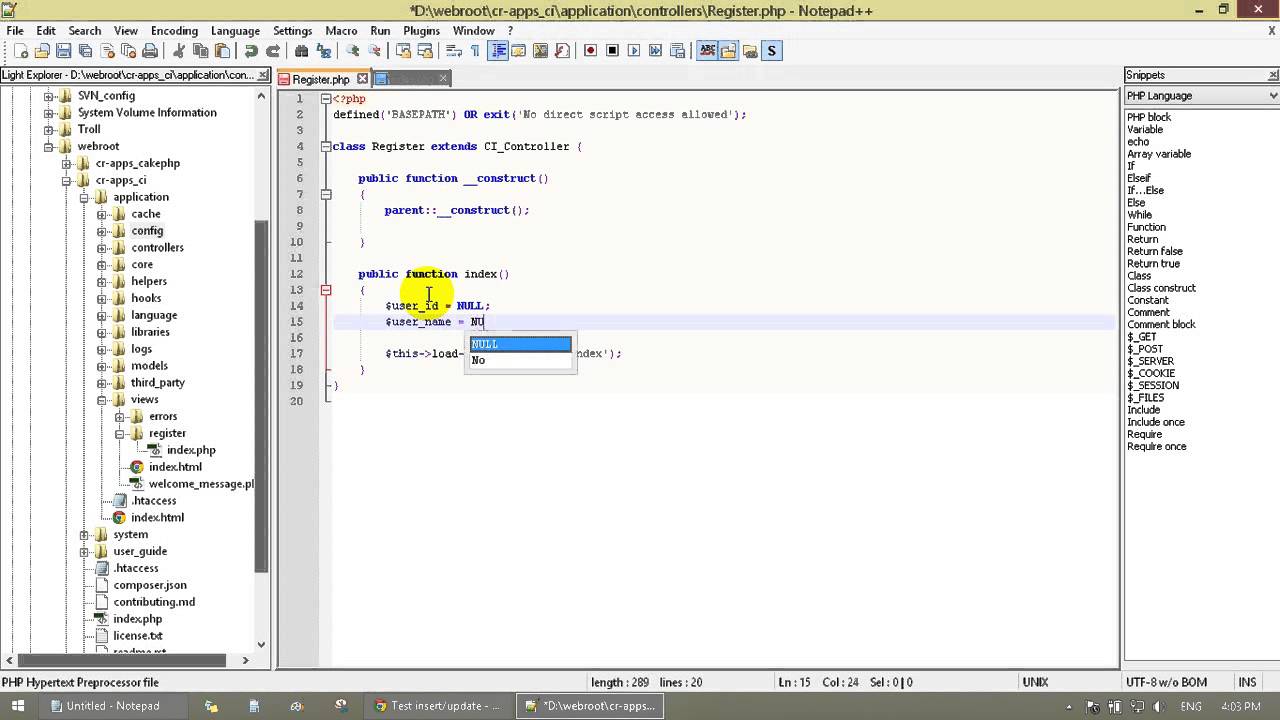Click the Paste toolbar icon

coord(222,51)
